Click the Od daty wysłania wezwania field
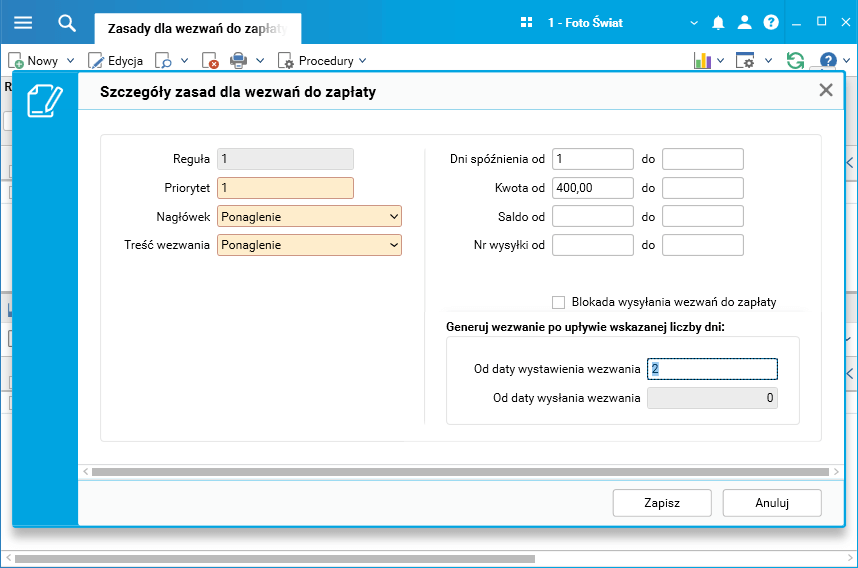The height and width of the screenshot is (568, 858). pos(712,398)
